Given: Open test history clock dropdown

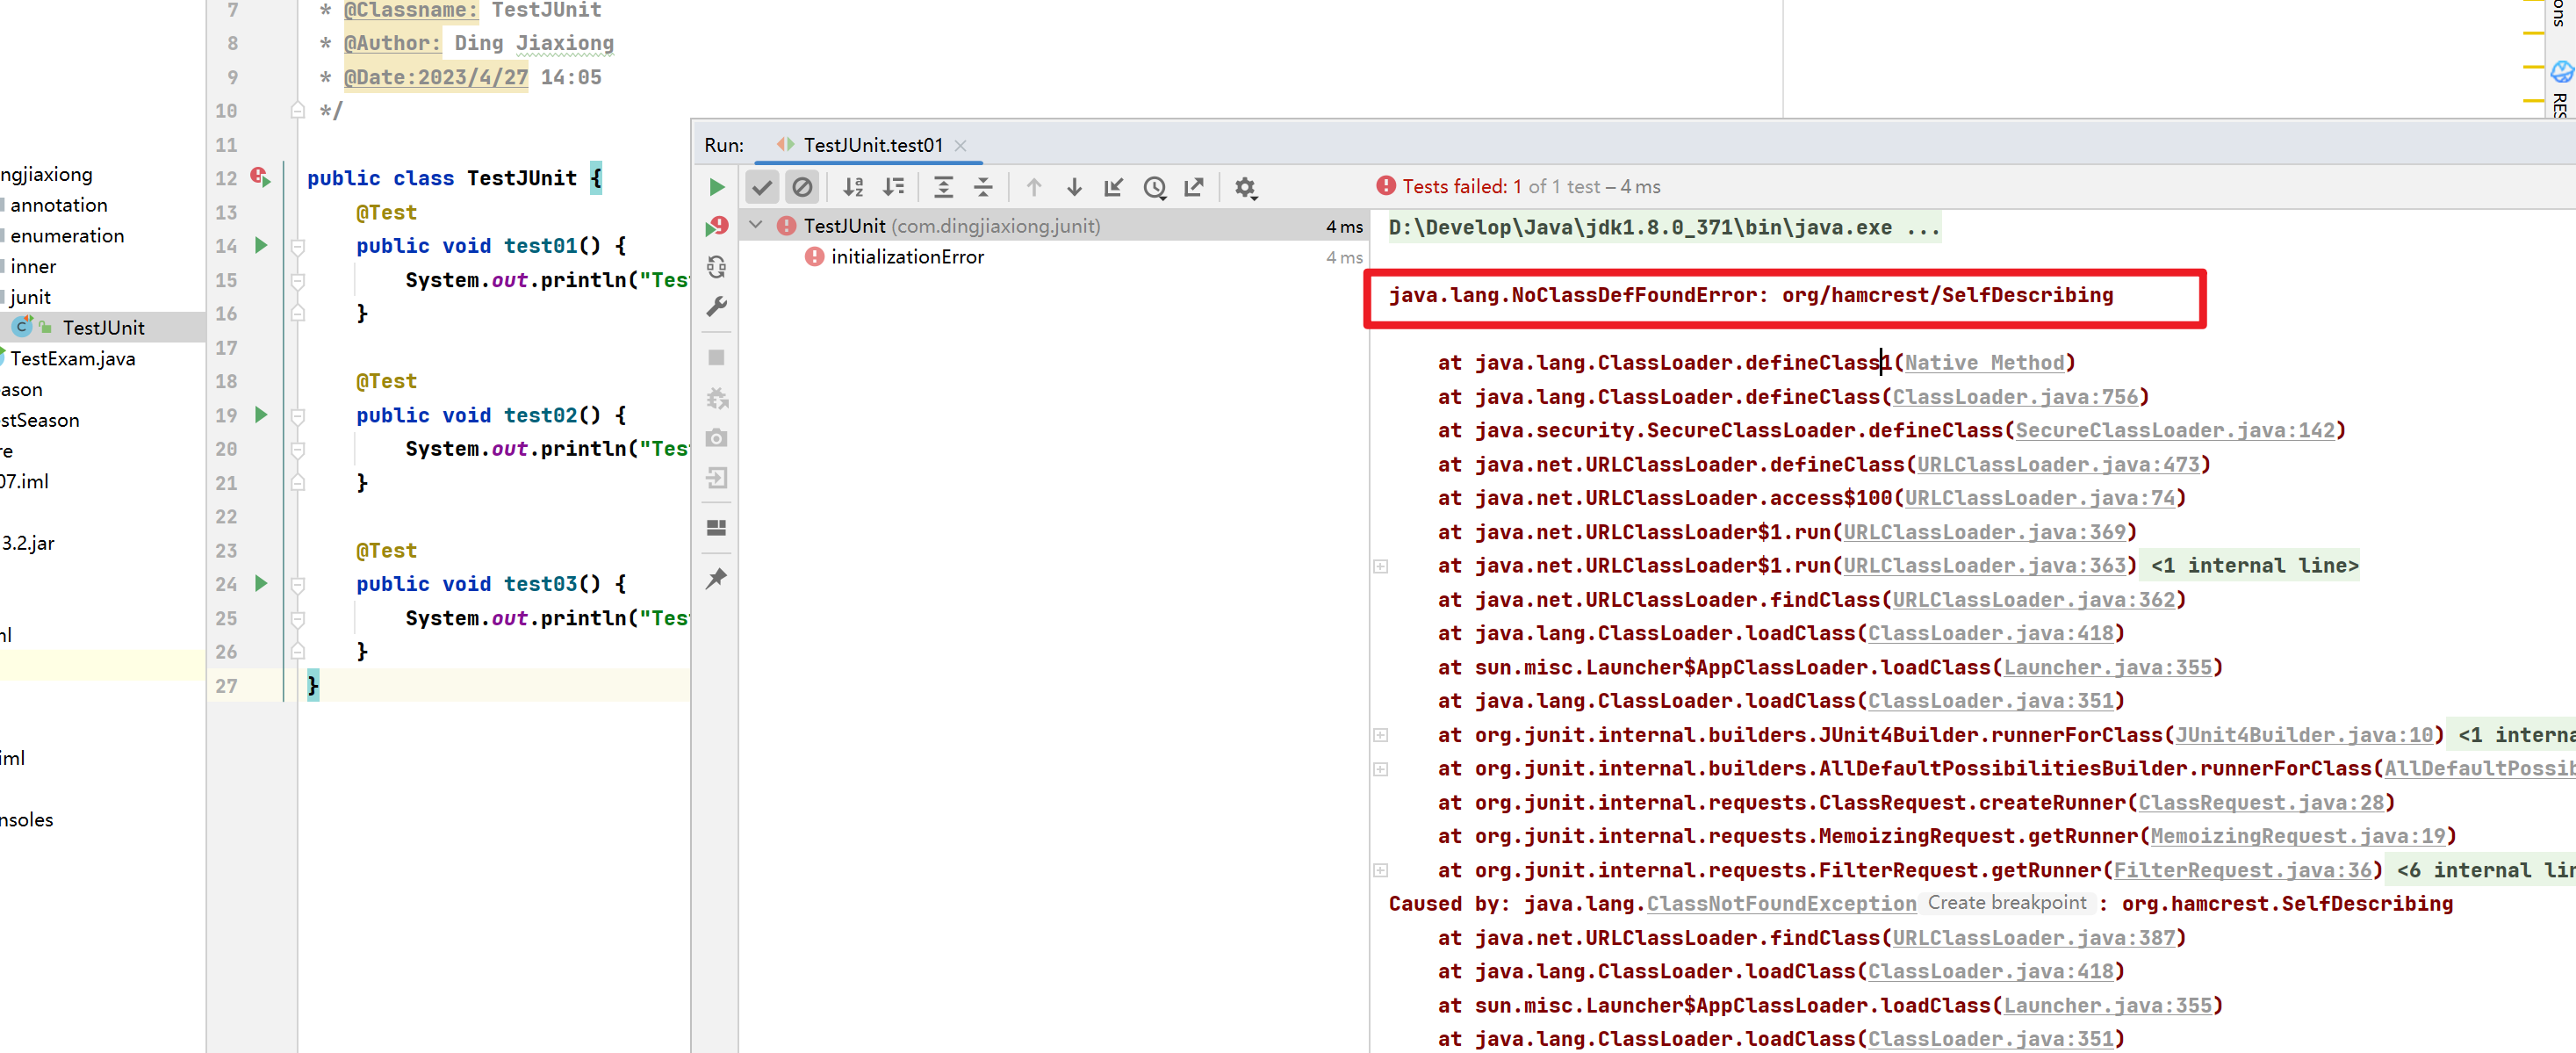Looking at the screenshot, I should (x=1154, y=187).
